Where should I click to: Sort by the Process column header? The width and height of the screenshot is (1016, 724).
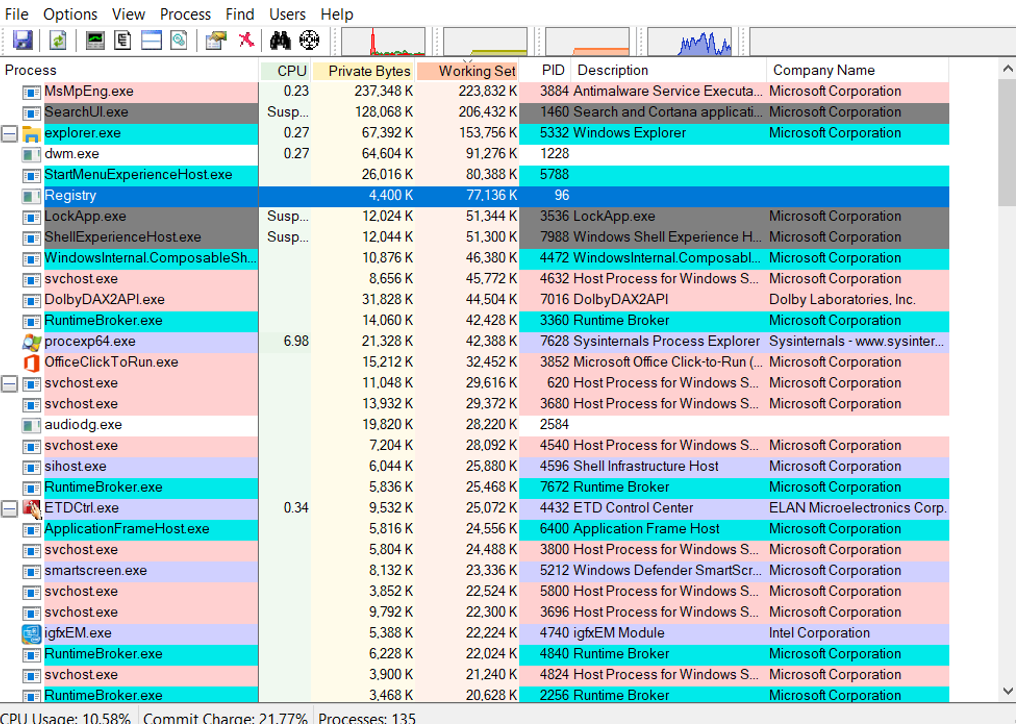(x=130, y=70)
